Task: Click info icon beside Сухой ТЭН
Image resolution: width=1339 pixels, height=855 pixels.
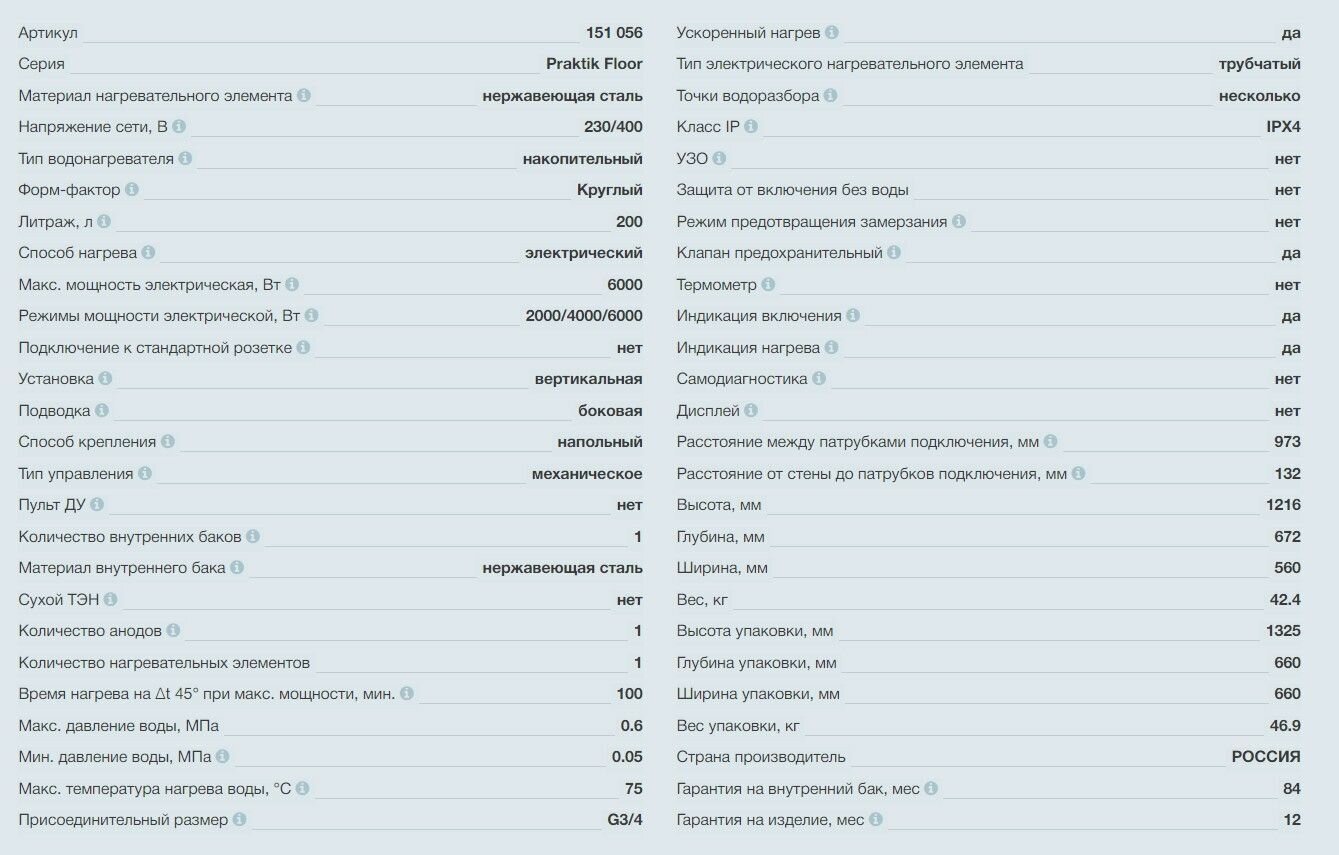Action: coord(110,600)
